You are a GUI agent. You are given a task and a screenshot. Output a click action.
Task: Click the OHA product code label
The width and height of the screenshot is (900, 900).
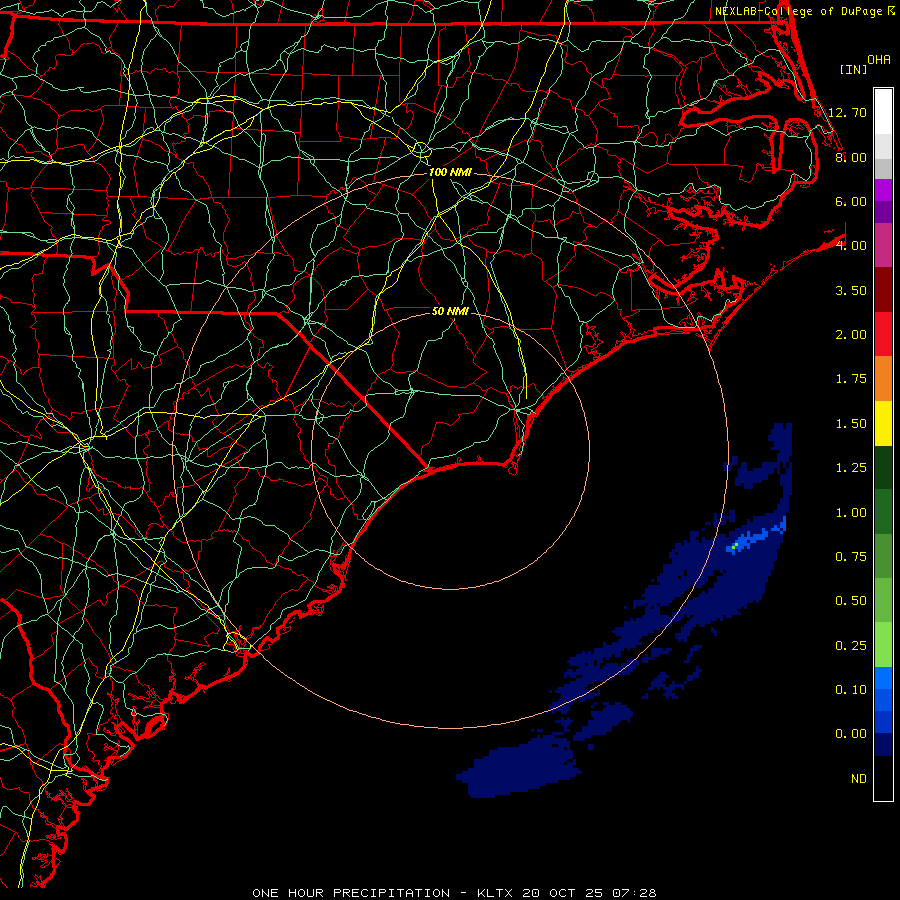point(879,60)
